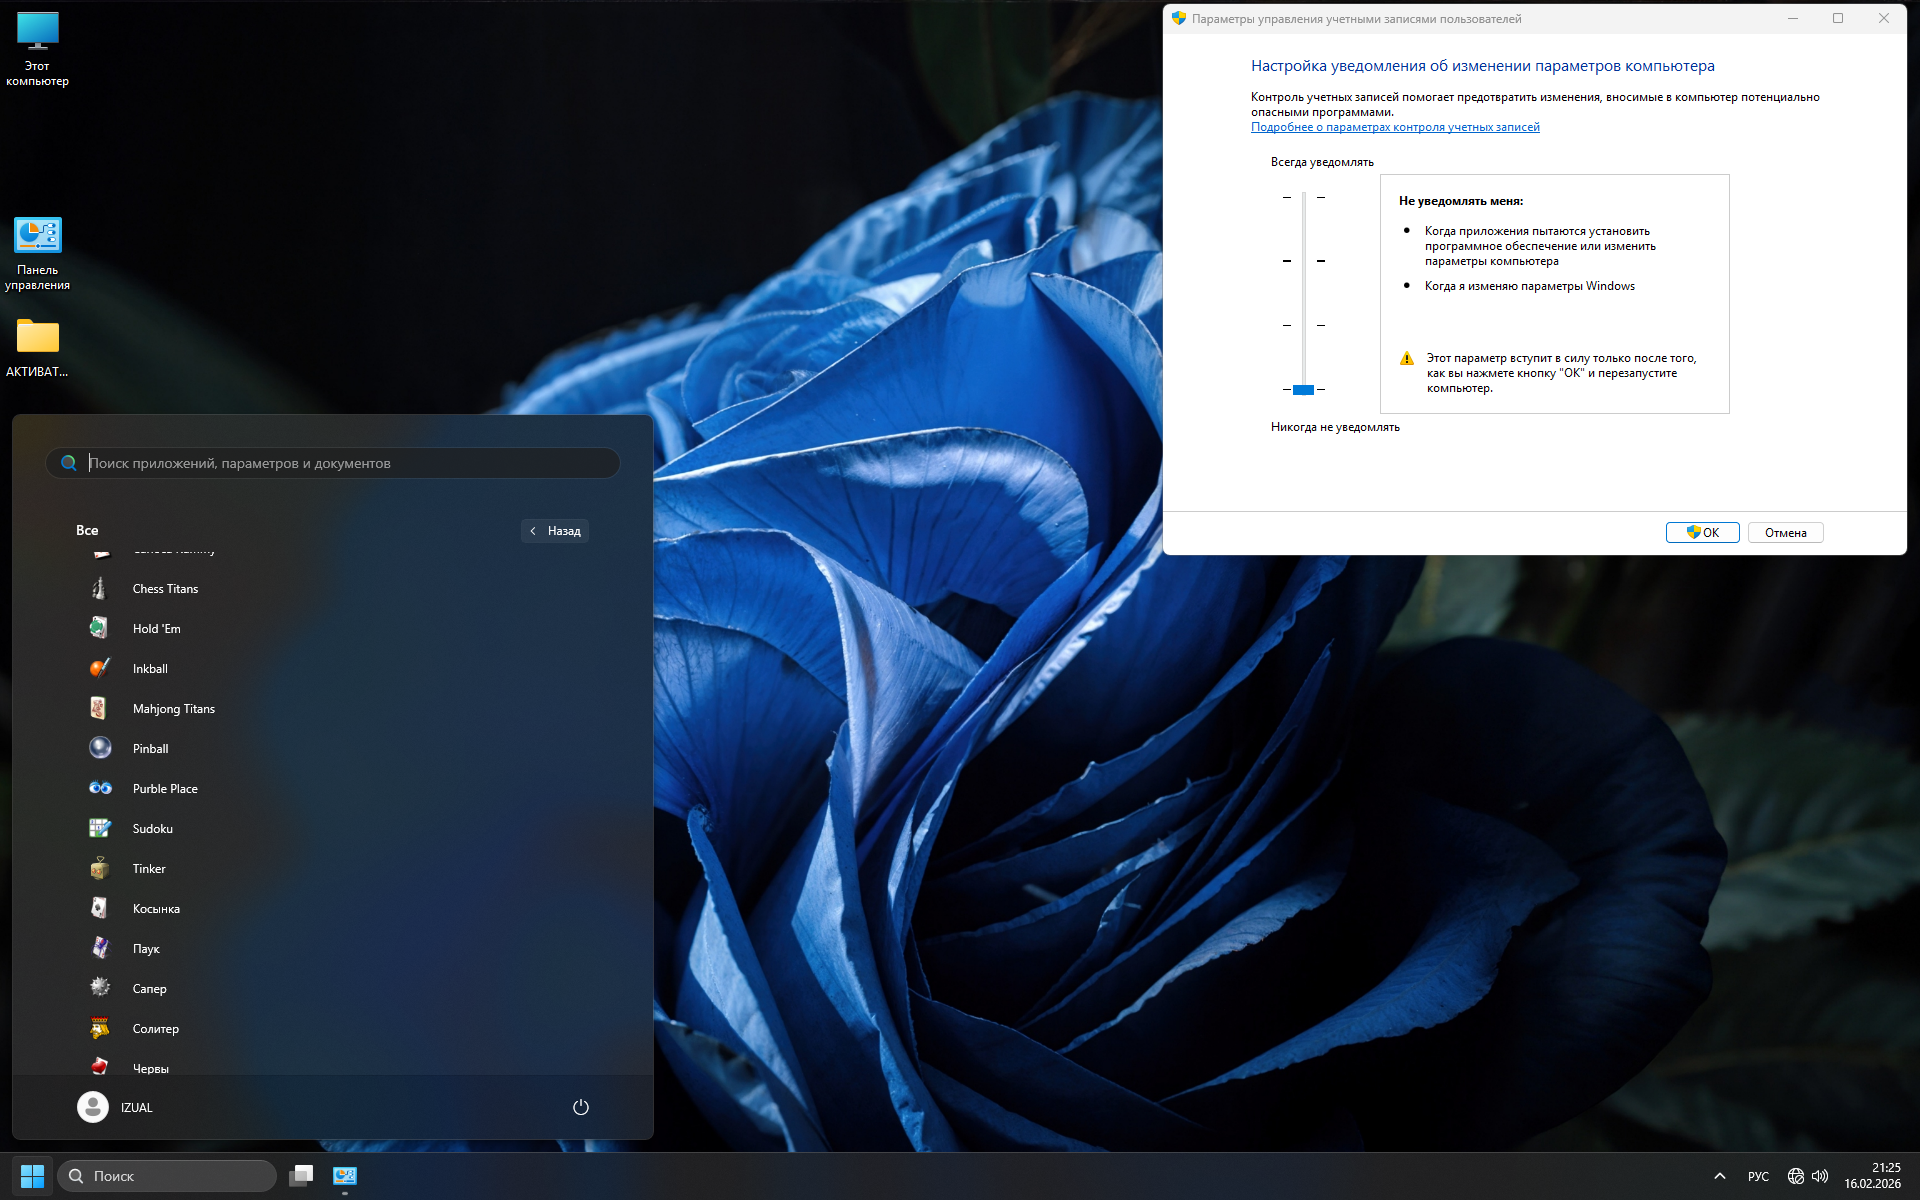The height and width of the screenshot is (1200, 1920).
Task: Click the power button in Start menu
Action: pyautogui.click(x=580, y=1107)
